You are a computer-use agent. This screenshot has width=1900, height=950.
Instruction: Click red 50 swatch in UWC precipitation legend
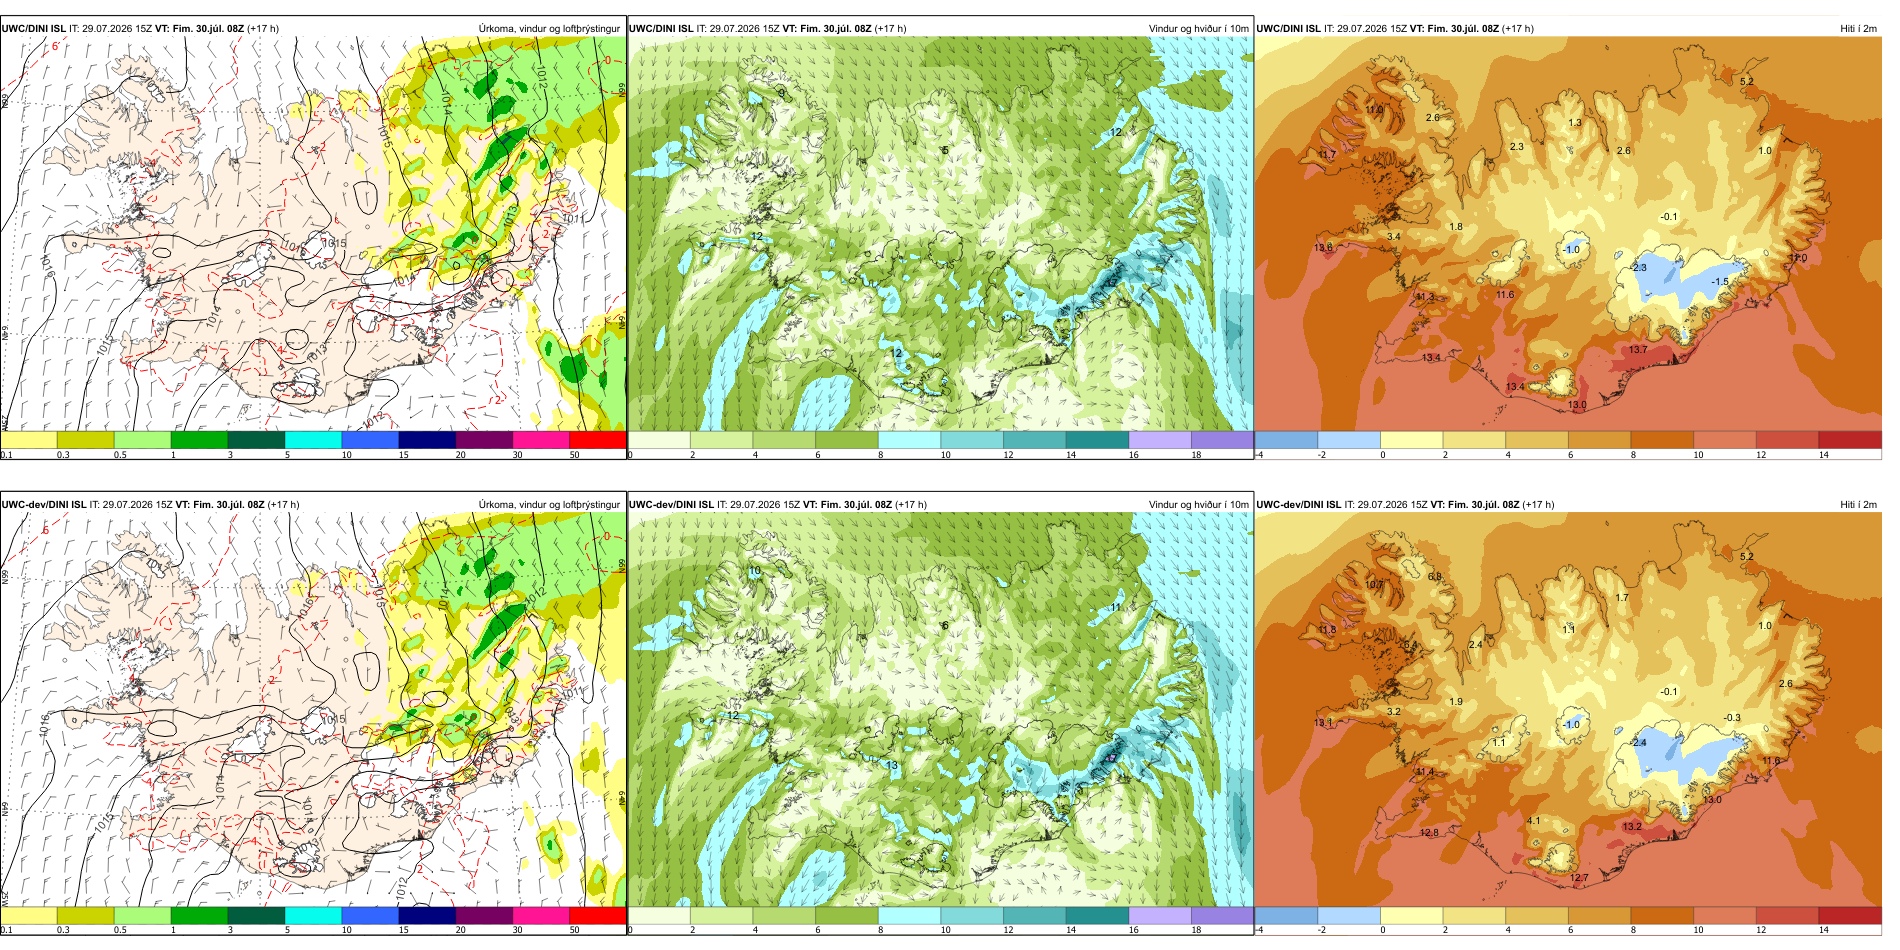597,440
